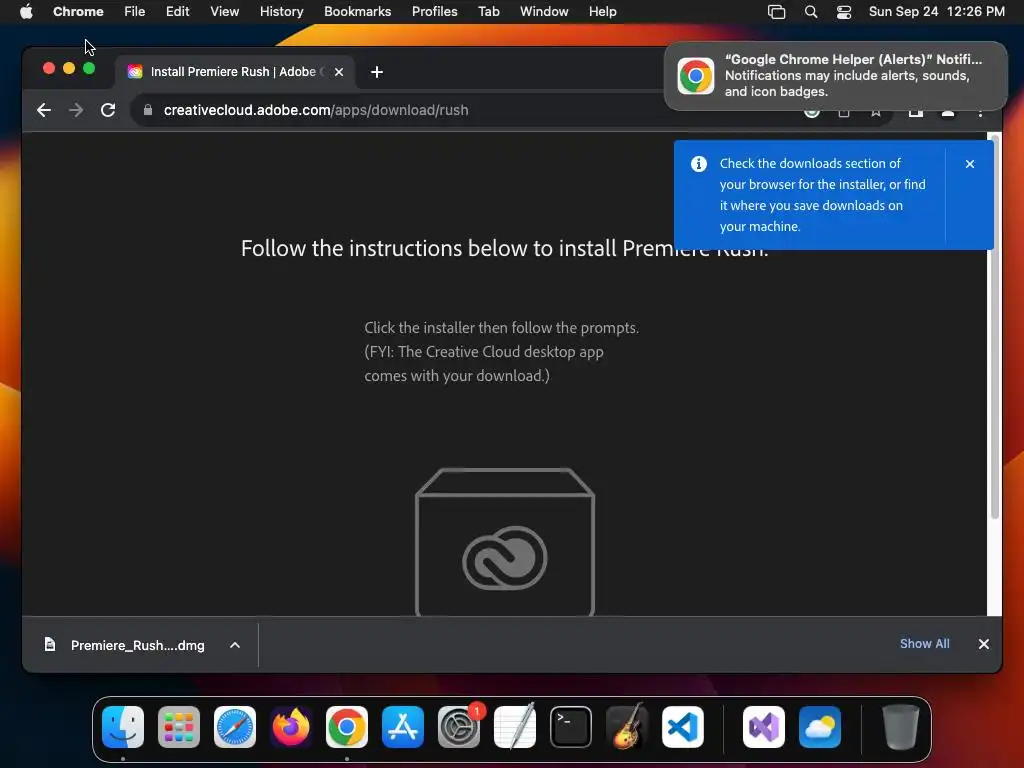The image size is (1024, 768).
Task: Click the Spotlight search icon
Action: click(810, 12)
